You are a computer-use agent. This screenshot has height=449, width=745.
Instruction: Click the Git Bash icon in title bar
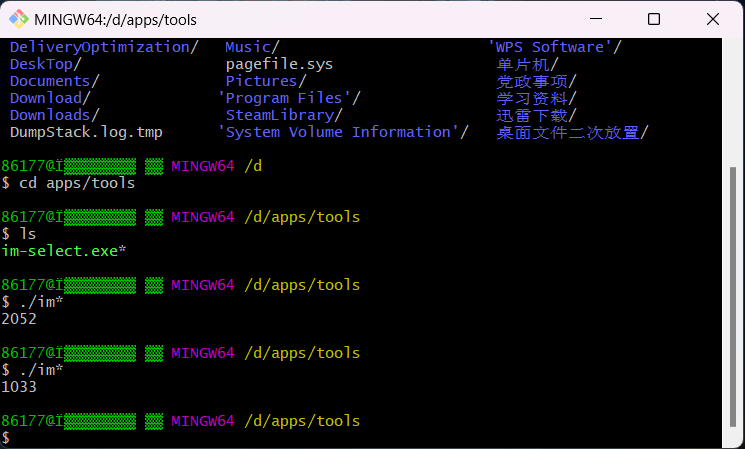click(x=19, y=19)
